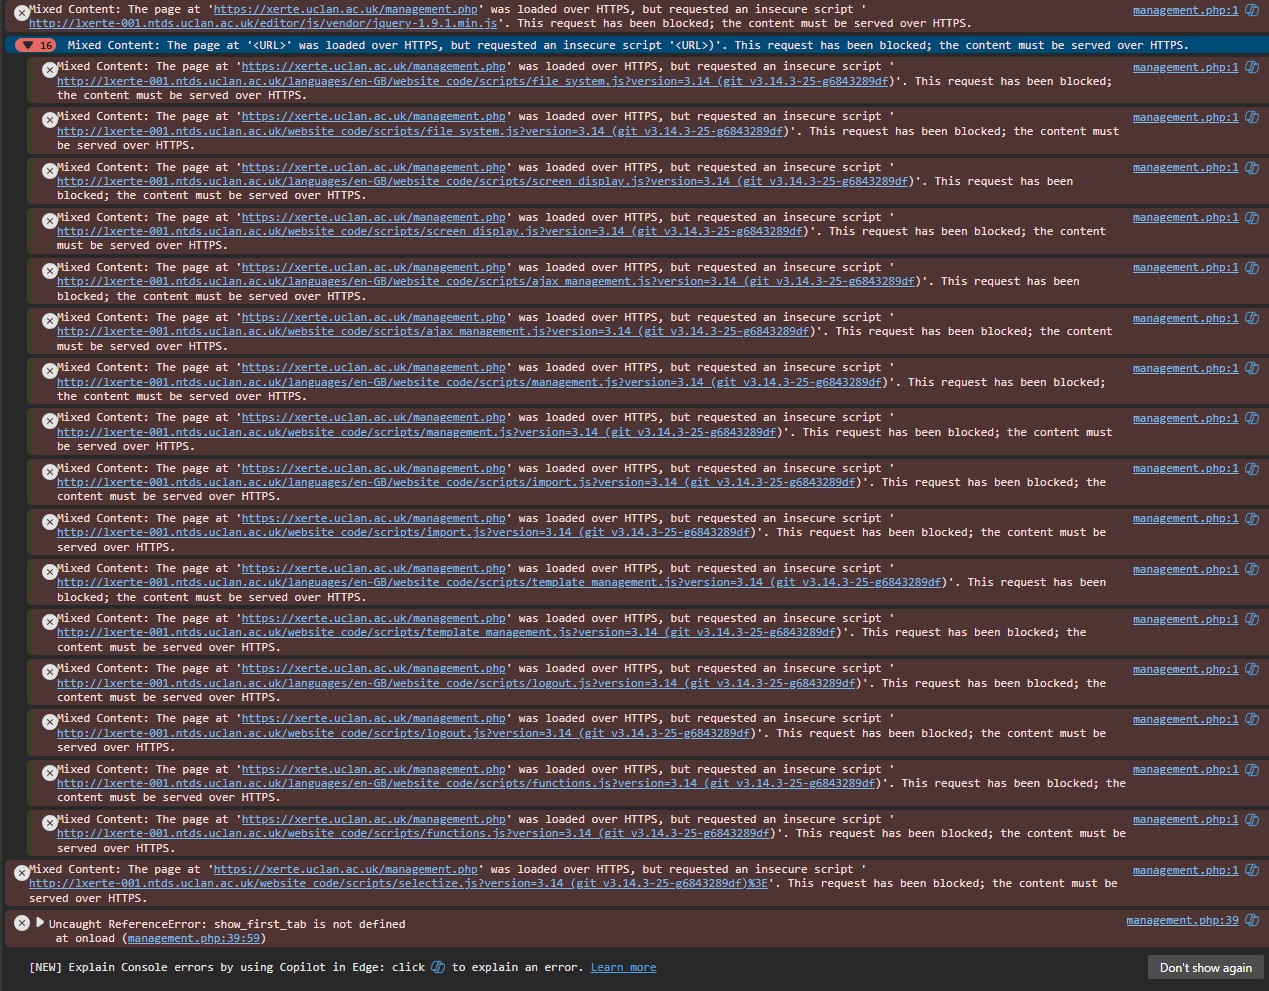The image size is (1269, 991).
Task: Open the jquery-1.9.1.min.js script URL
Action: click(262, 23)
